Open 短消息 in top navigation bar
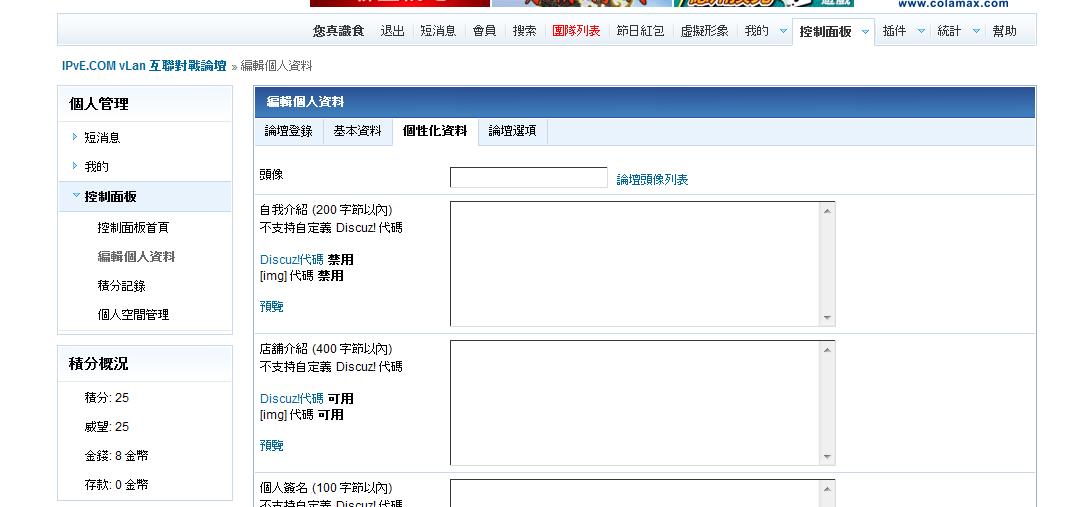 pos(439,31)
